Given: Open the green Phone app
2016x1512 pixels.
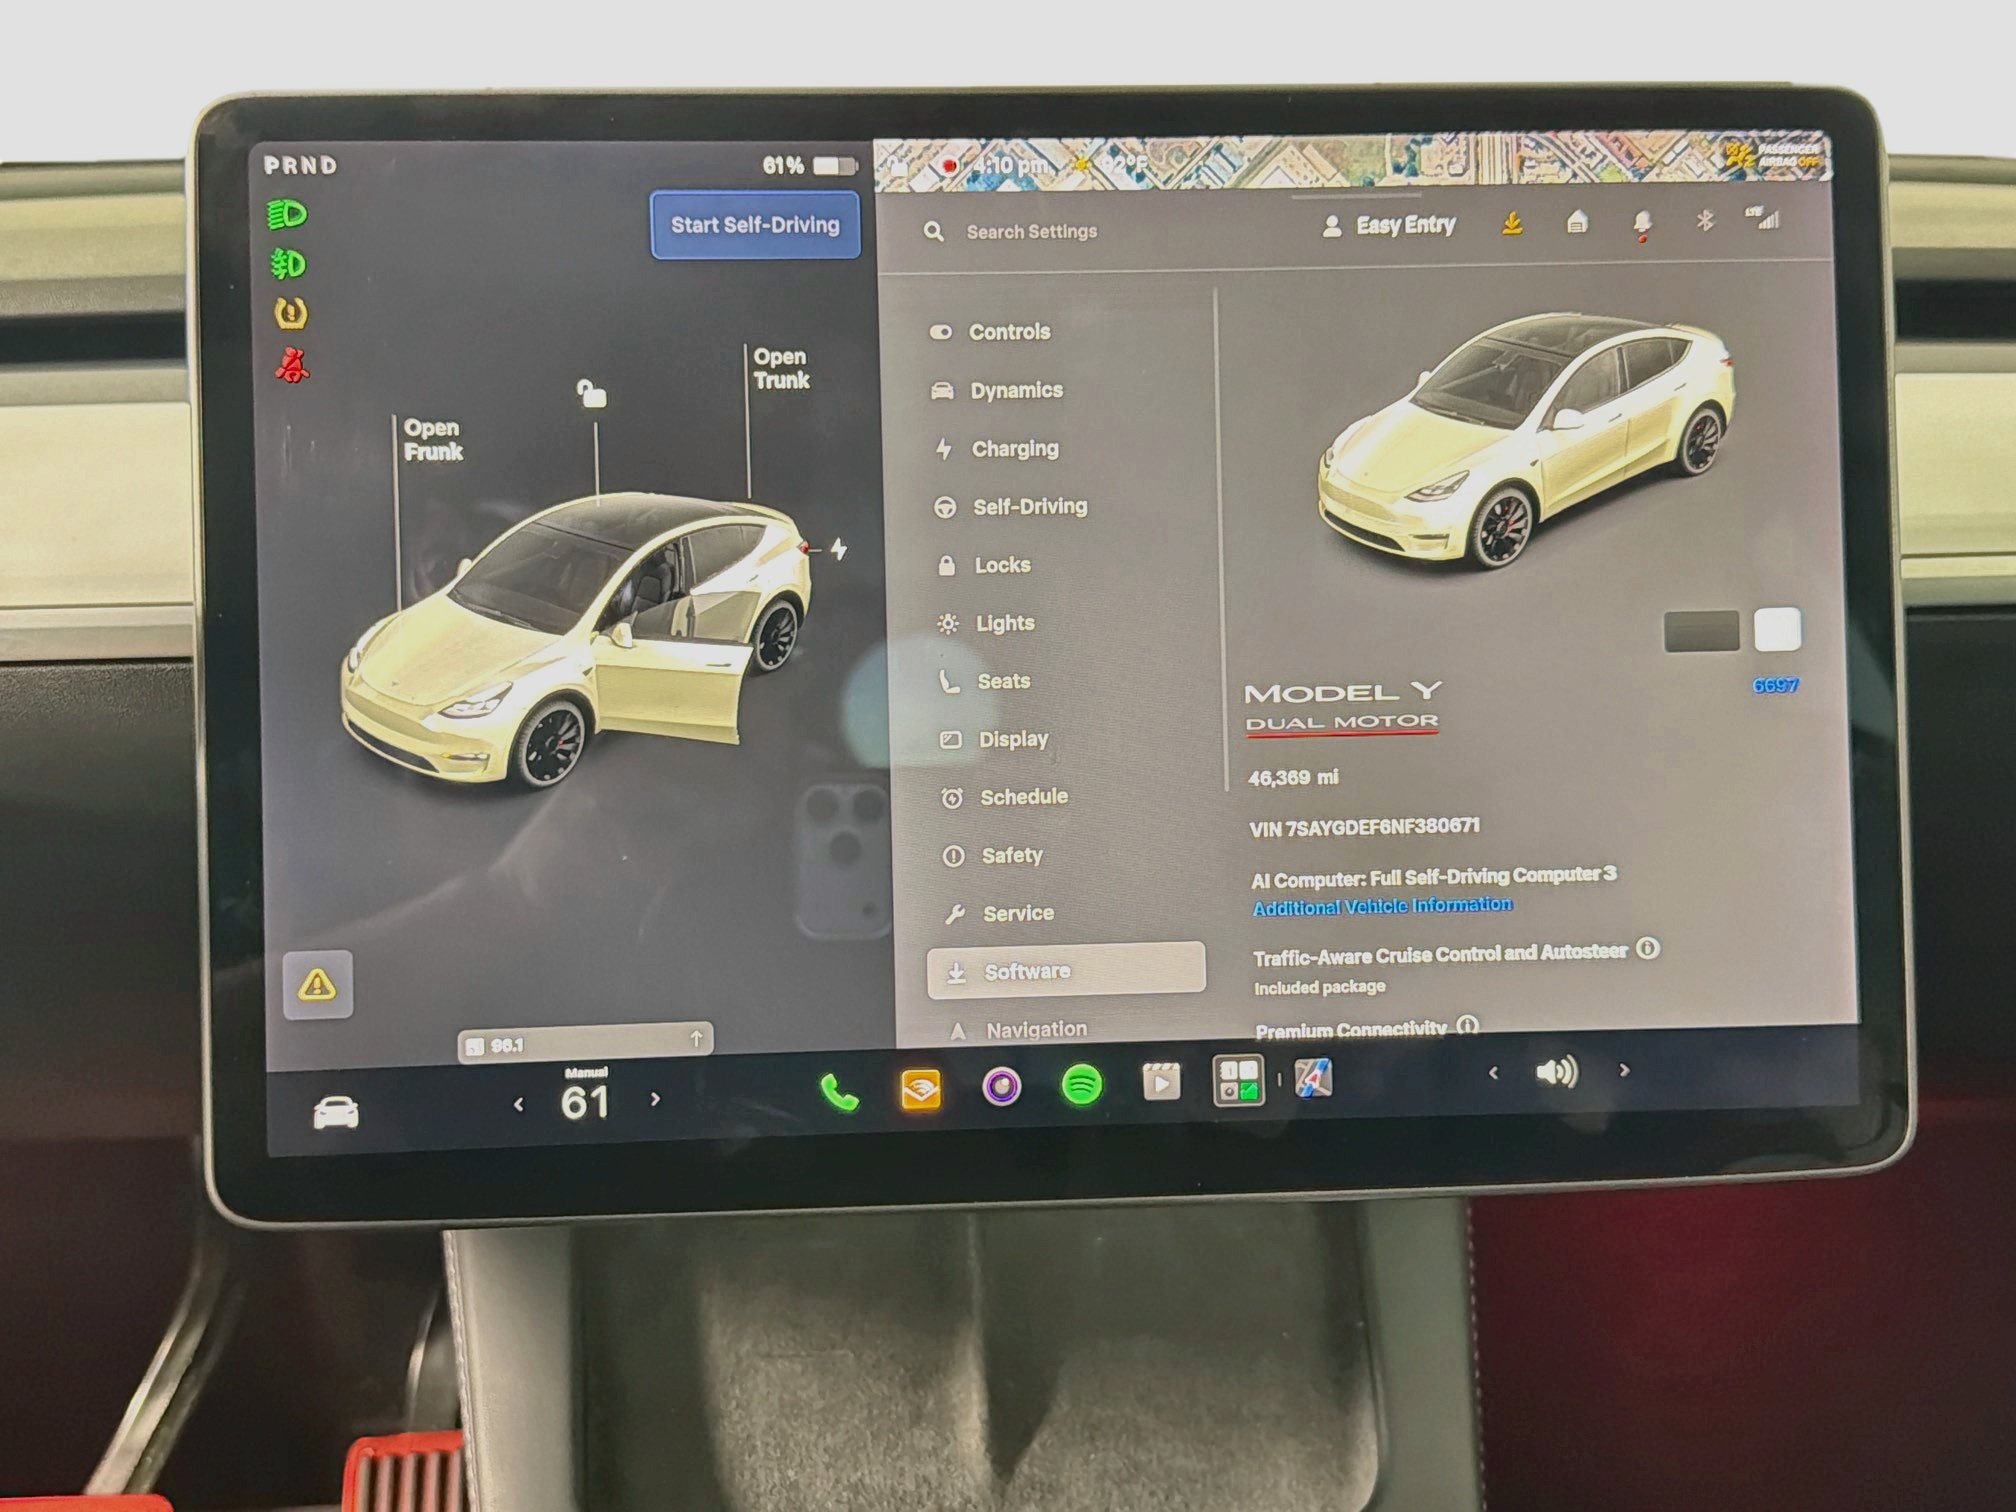Looking at the screenshot, I should click(x=839, y=1093).
